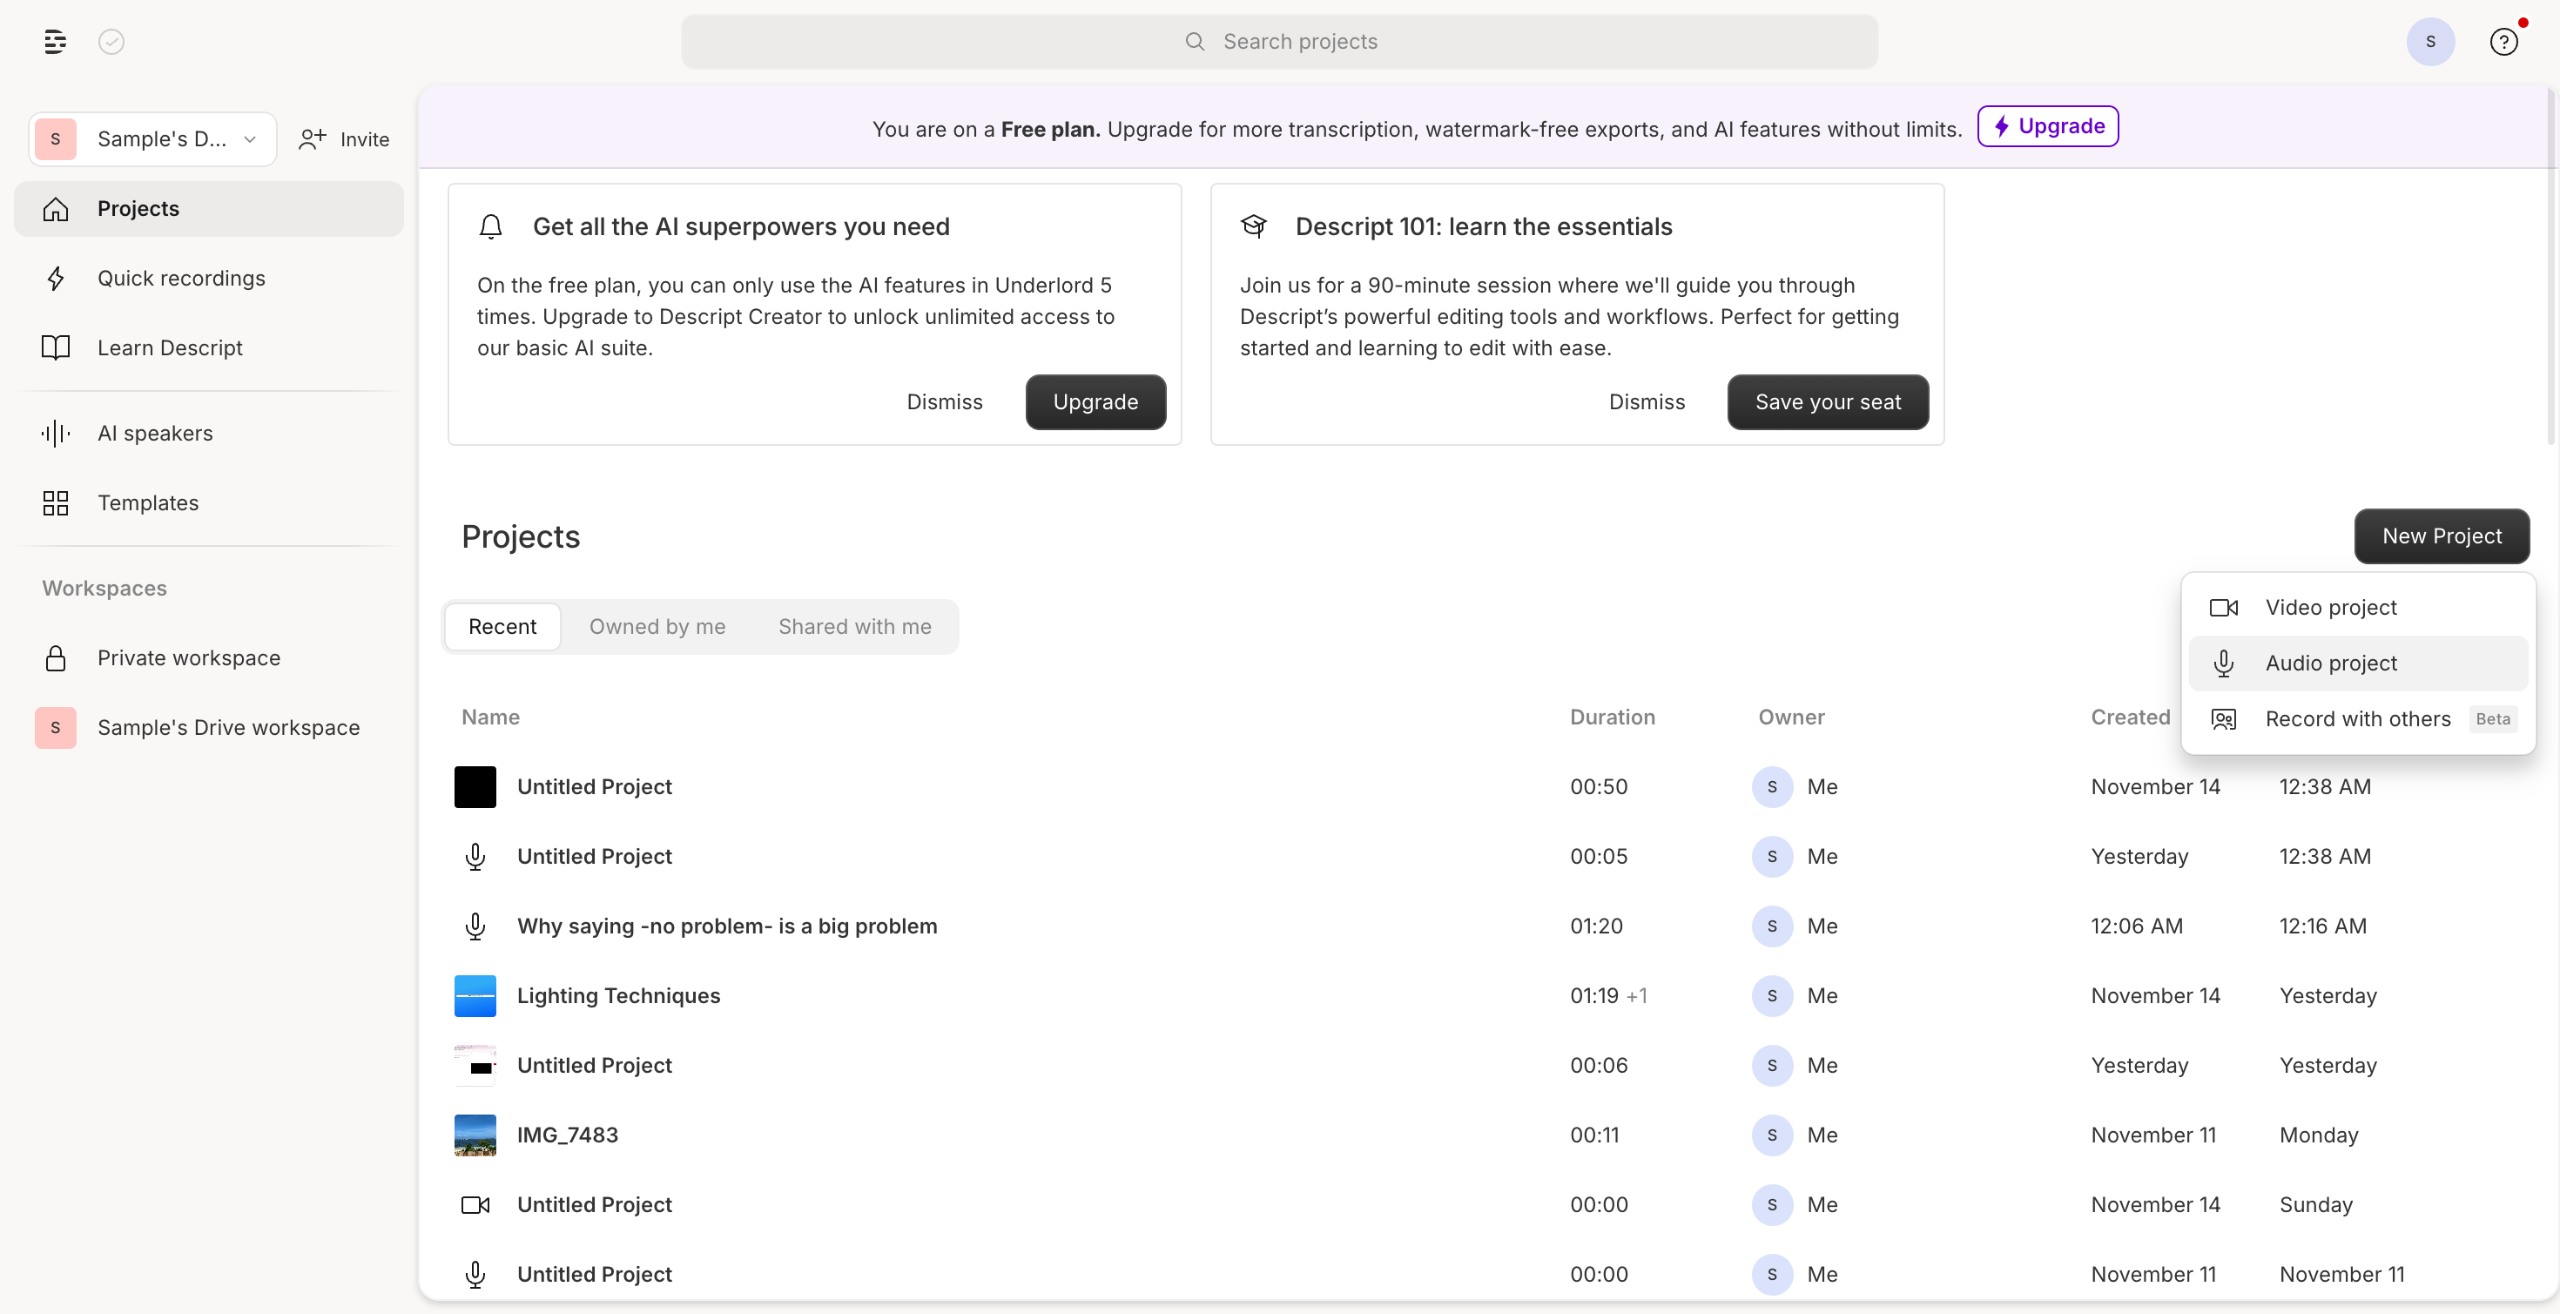Go to AI speakers section

click(x=155, y=433)
